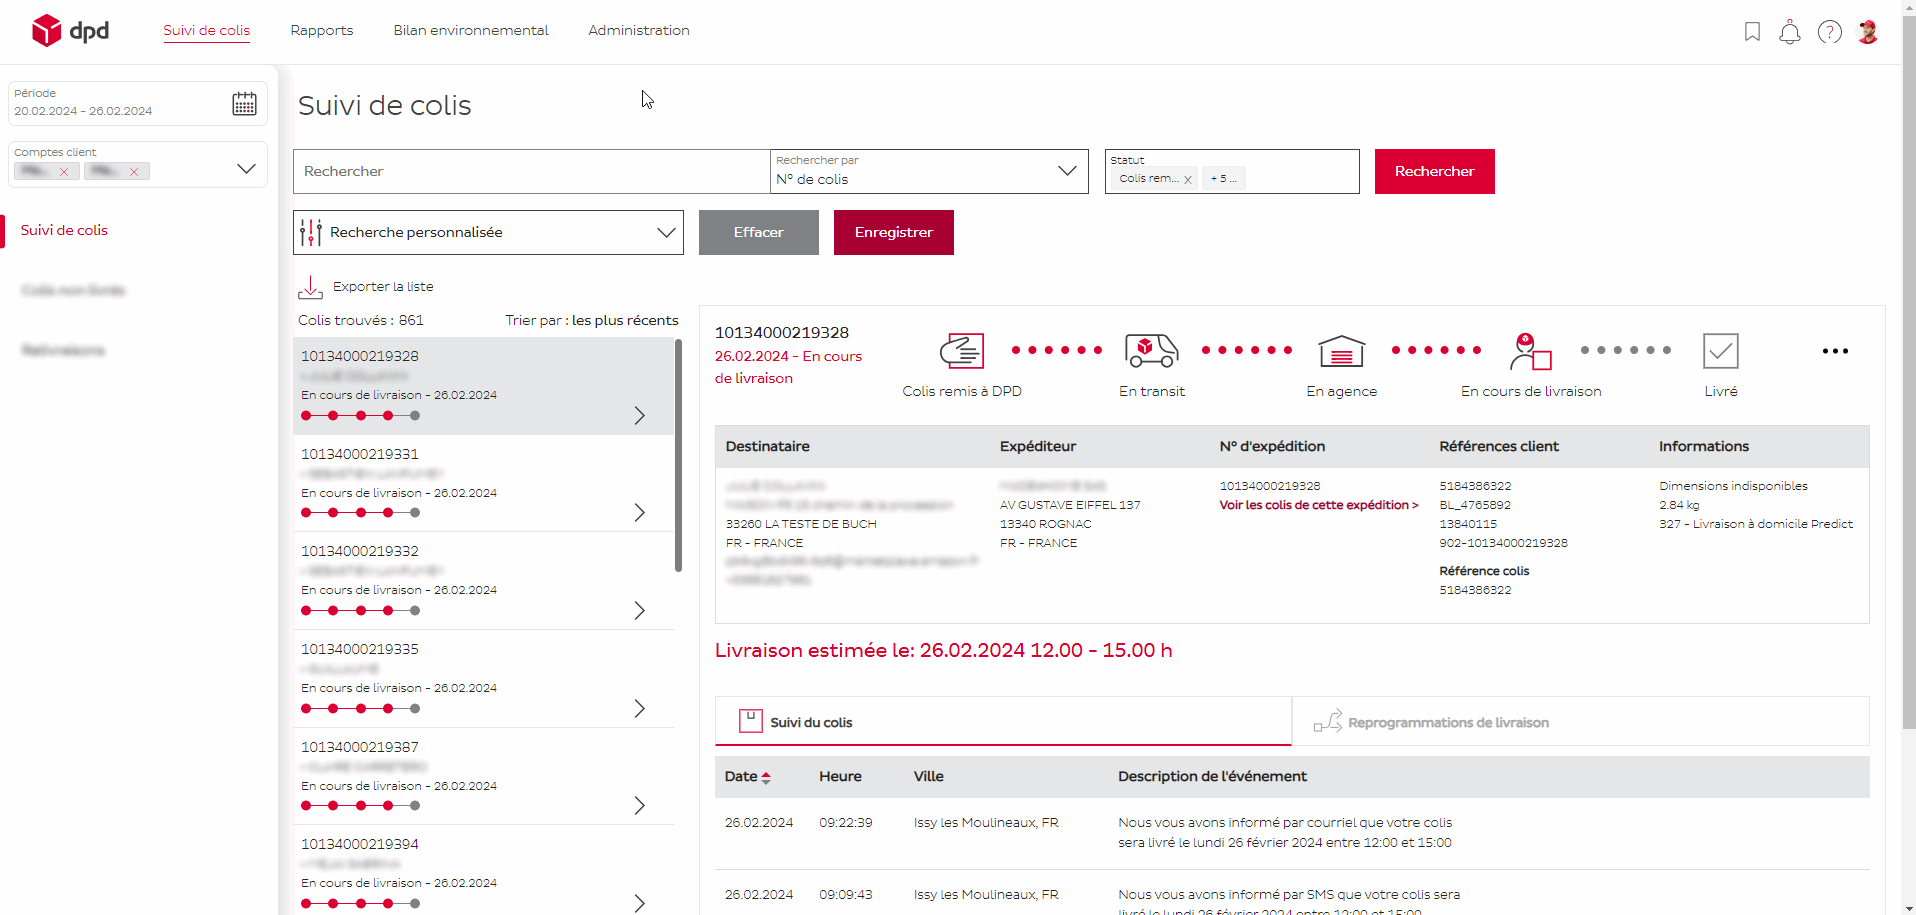Screen dimensions: 1916x915
Task: Switch to Reprogrammations de livraison tab
Action: (x=1447, y=722)
